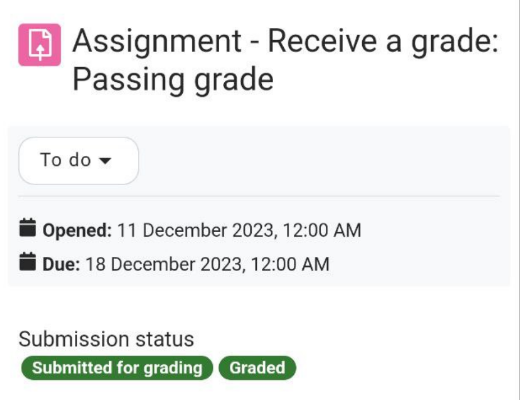Click the horizontal divider below To do

259,196
